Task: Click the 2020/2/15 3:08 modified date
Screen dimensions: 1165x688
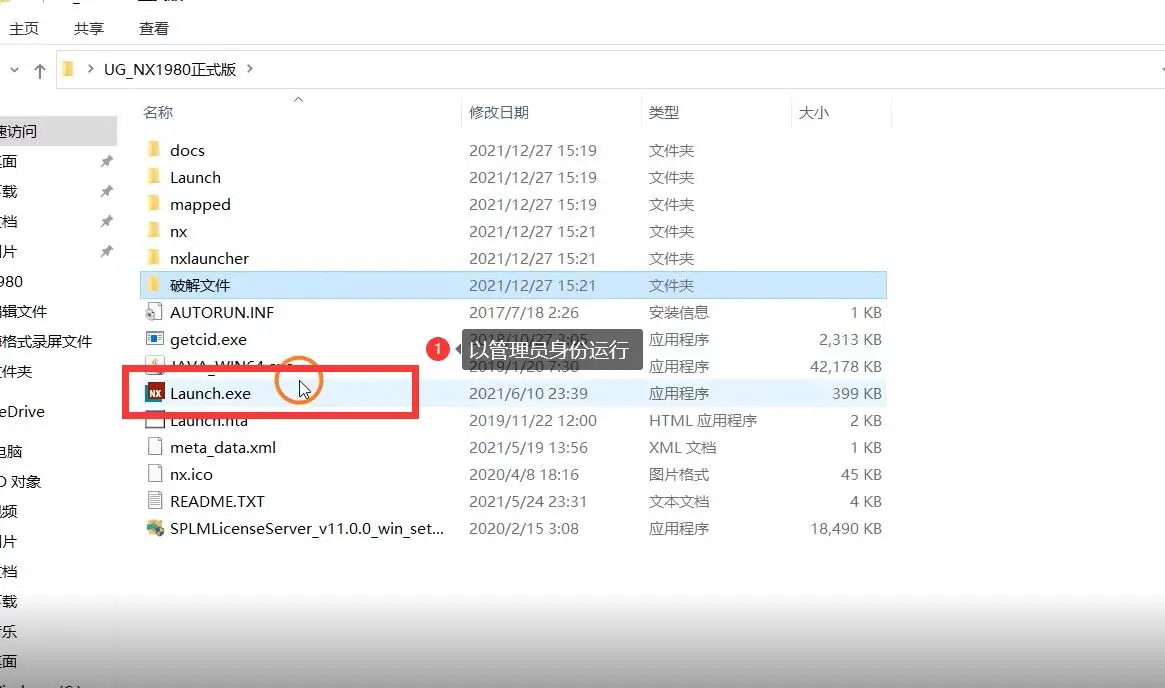Action: (524, 528)
